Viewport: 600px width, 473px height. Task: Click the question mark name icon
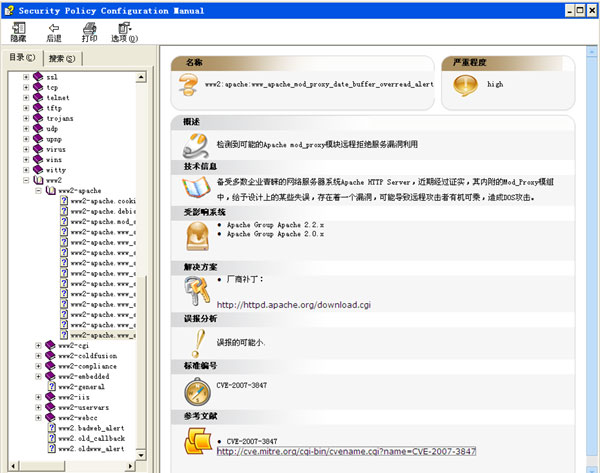(x=188, y=85)
